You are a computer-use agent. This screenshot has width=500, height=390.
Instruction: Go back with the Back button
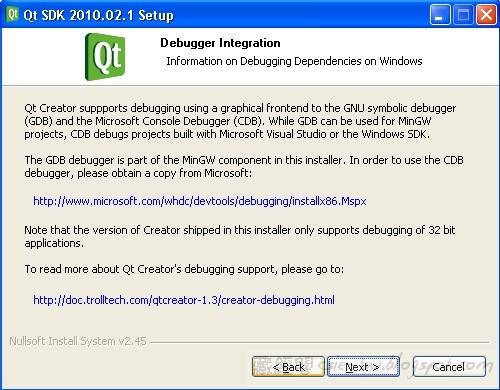point(288,367)
